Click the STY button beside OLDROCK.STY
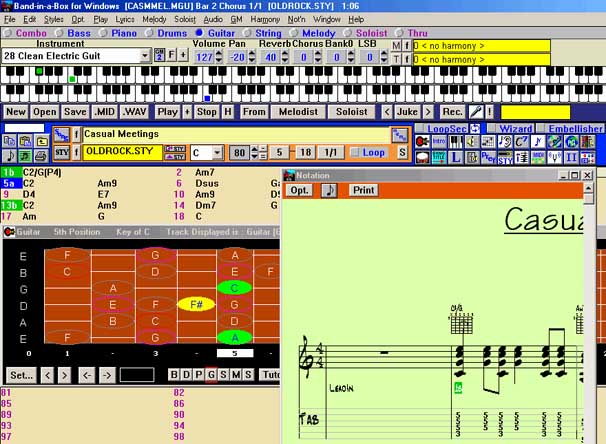The width and height of the screenshot is (606, 444). pyautogui.click(x=61, y=152)
